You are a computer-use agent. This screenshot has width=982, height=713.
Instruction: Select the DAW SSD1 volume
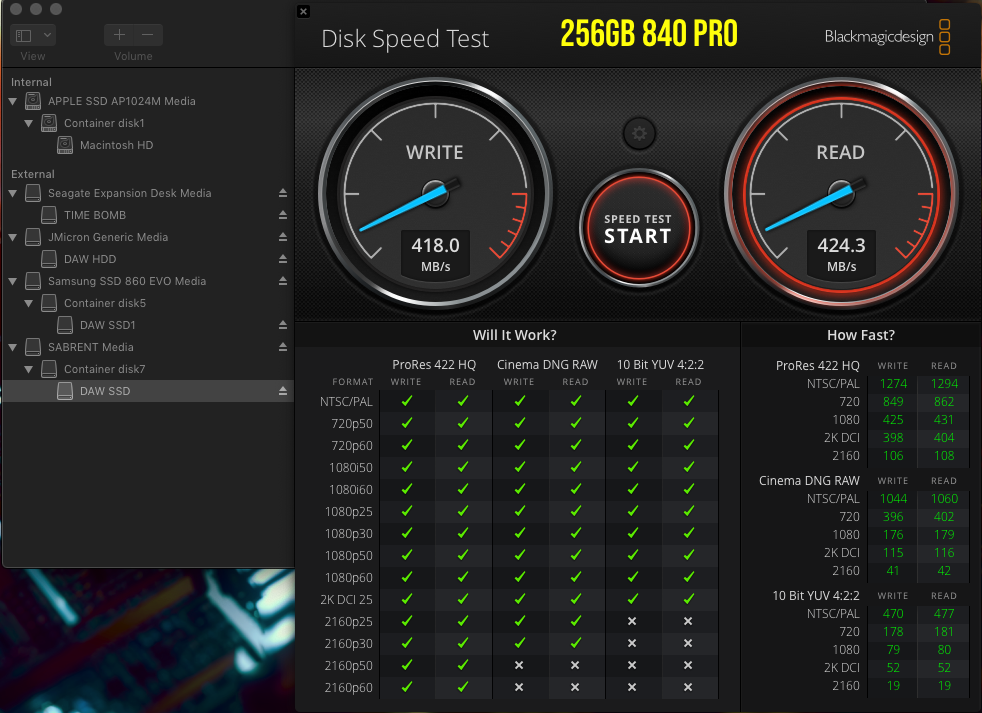click(x=108, y=325)
